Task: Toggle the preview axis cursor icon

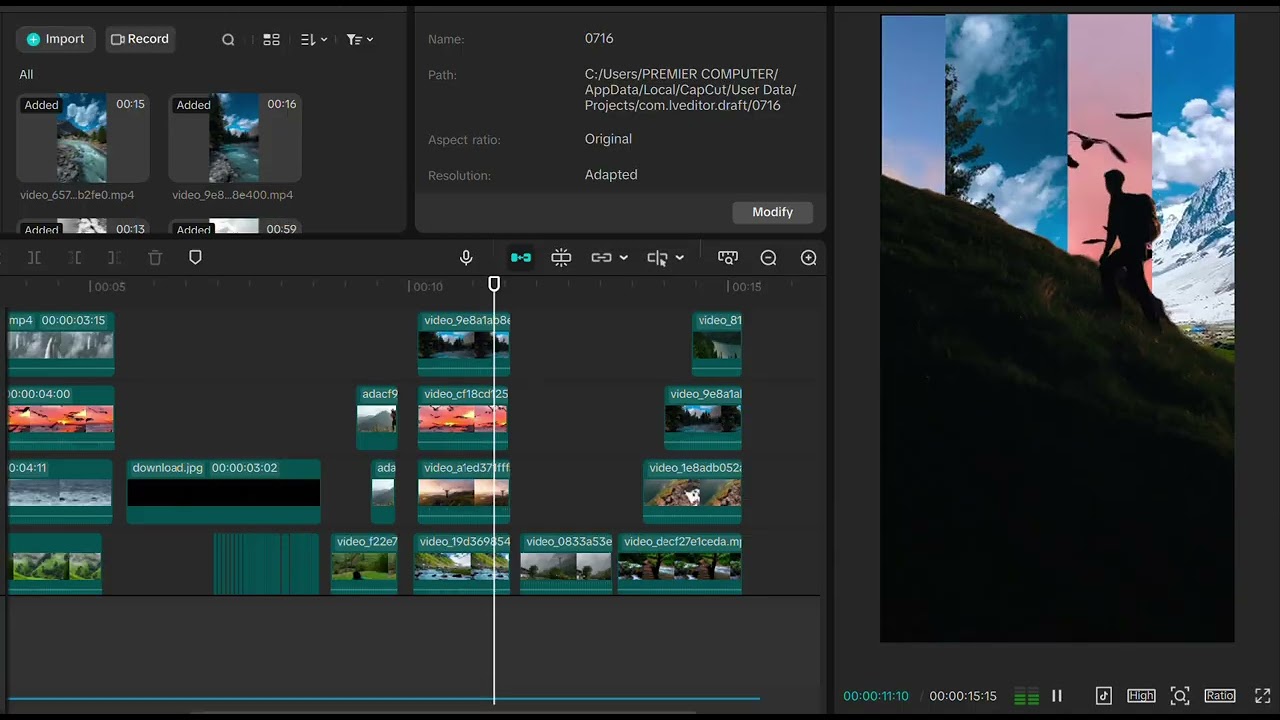Action: (657, 258)
